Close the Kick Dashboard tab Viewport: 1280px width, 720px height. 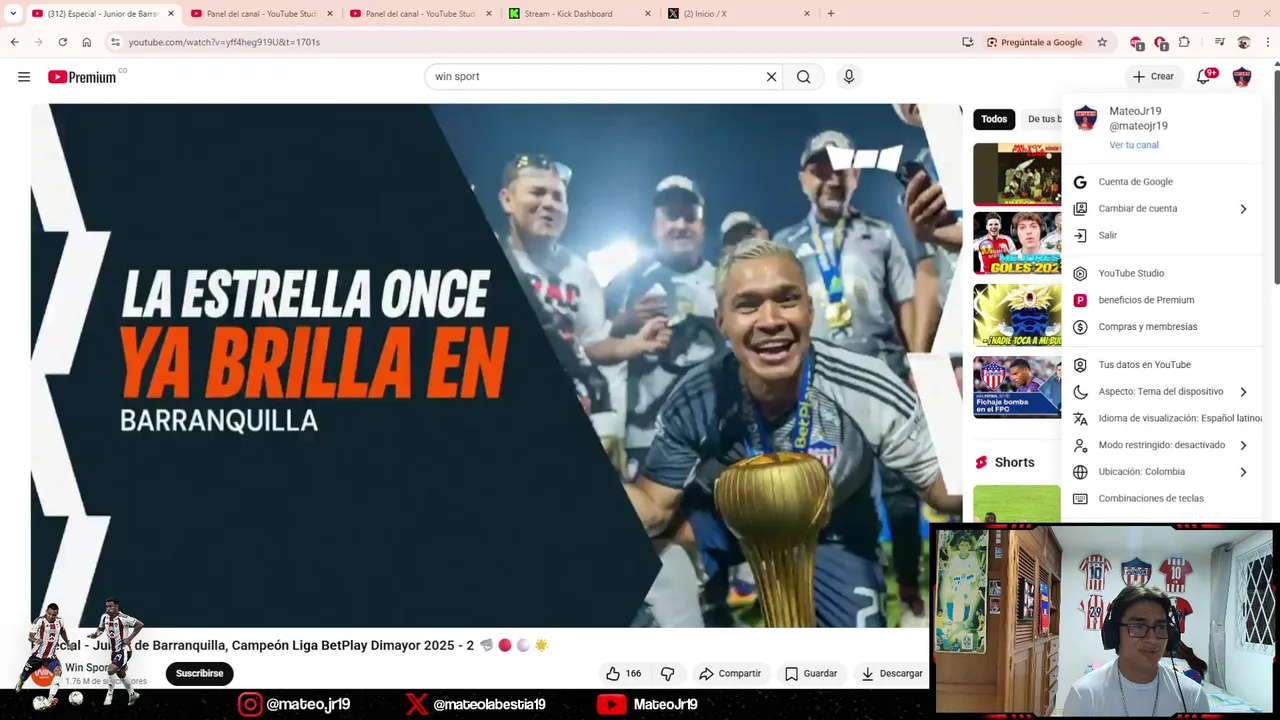coord(648,14)
